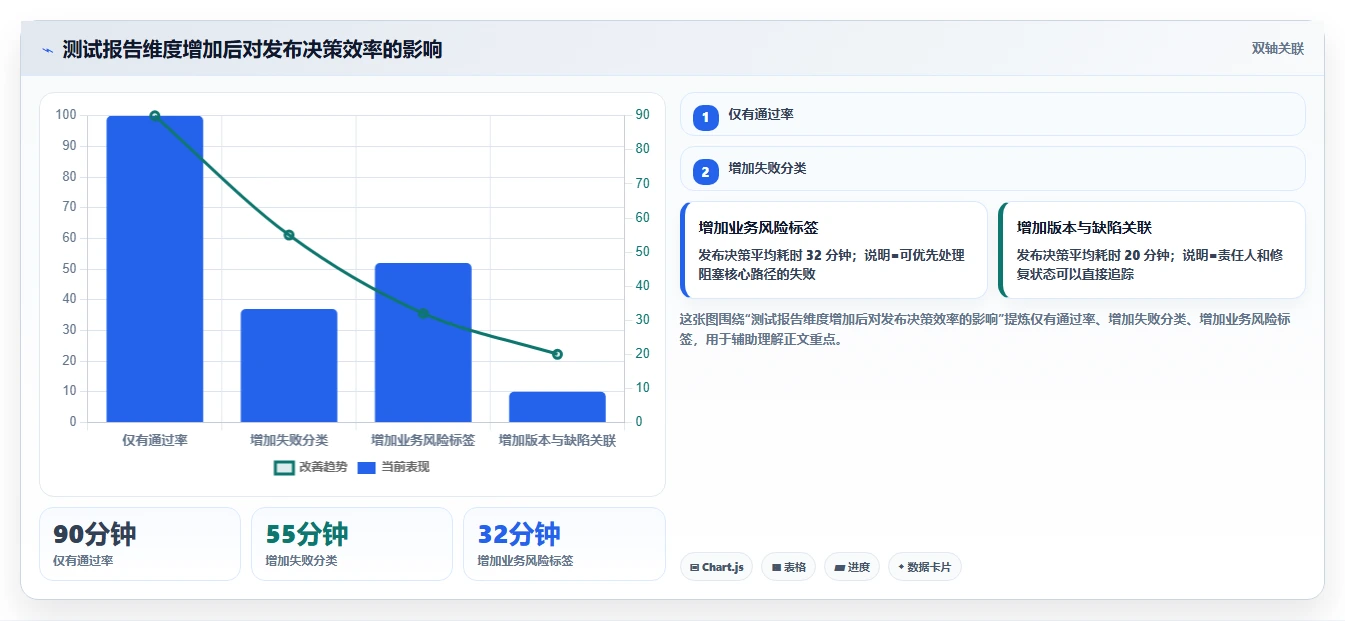The height and width of the screenshot is (621, 1345).
Task: Click x-axis label 增加版本与缺陷关联
Action: pyautogui.click(x=557, y=440)
